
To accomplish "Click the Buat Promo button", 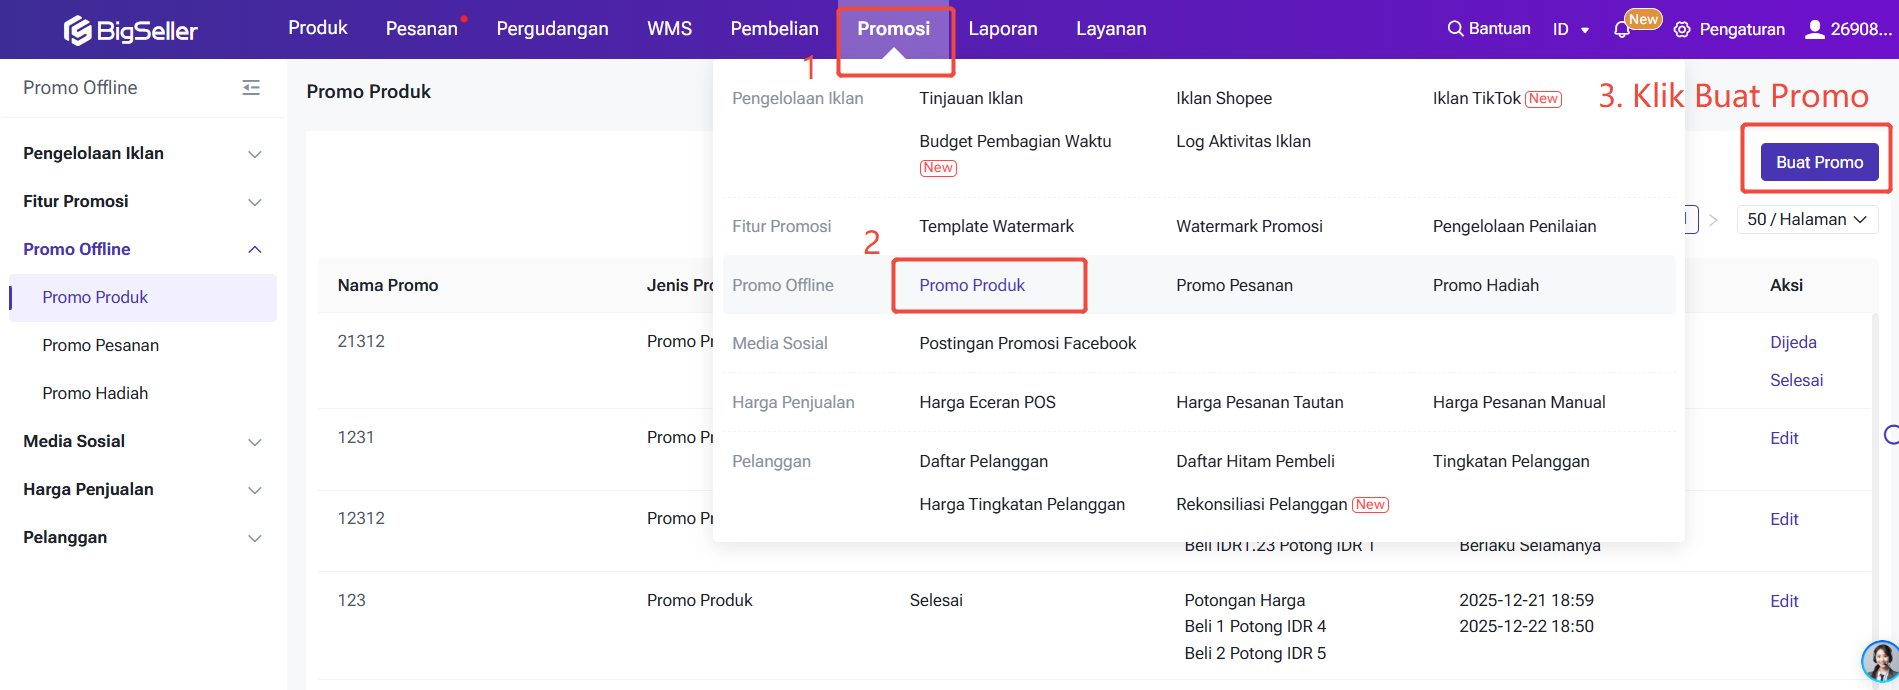I will click(x=1819, y=162).
